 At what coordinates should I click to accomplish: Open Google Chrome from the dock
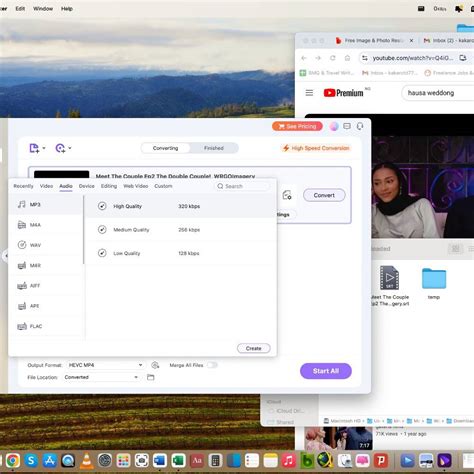tap(13, 461)
